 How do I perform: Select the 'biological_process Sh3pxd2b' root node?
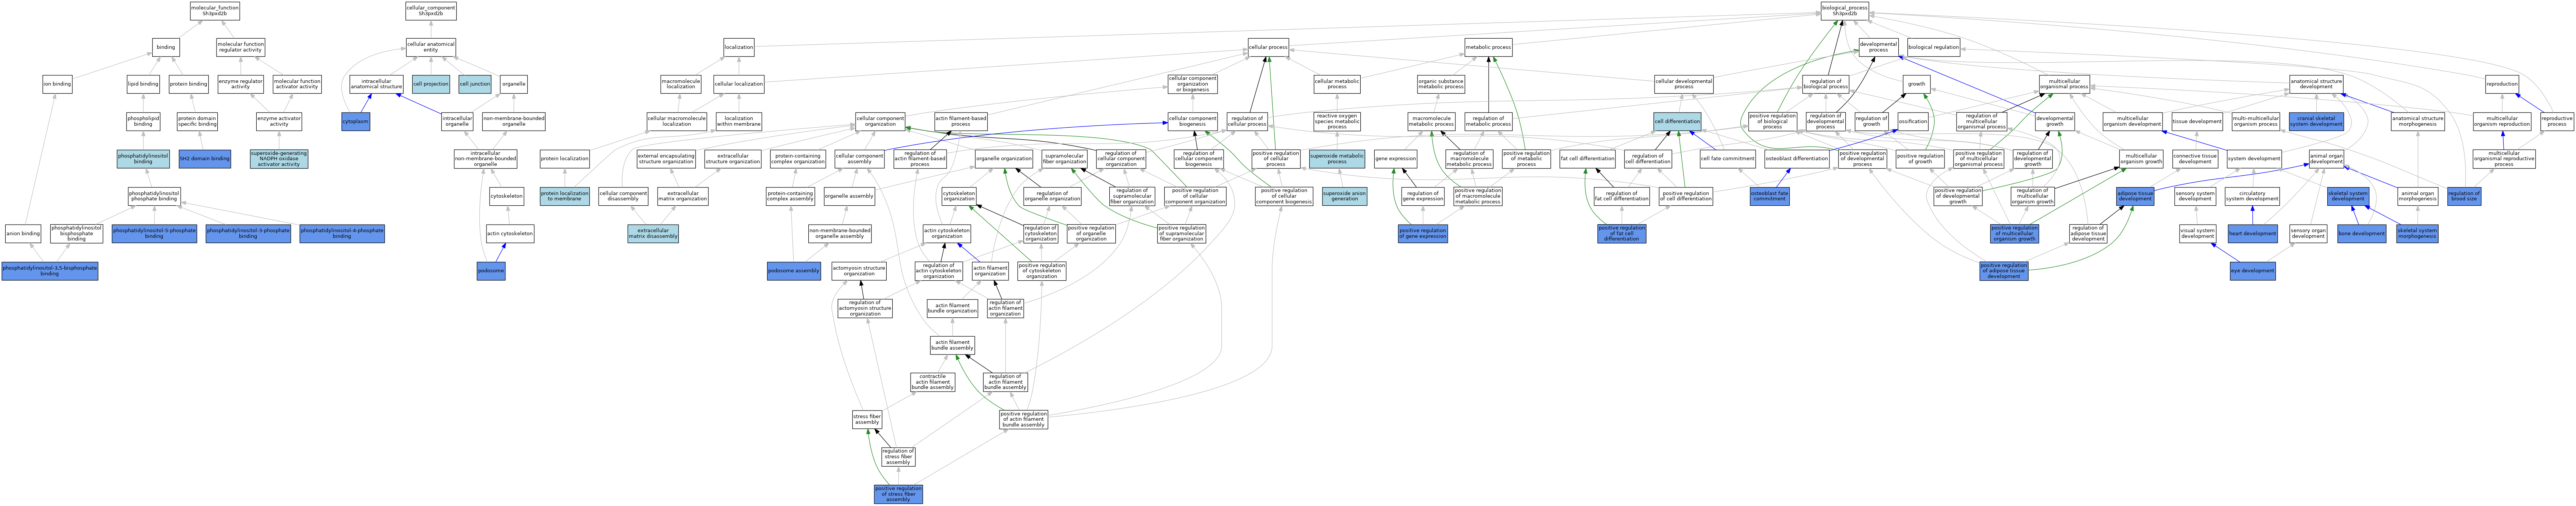[1845, 11]
